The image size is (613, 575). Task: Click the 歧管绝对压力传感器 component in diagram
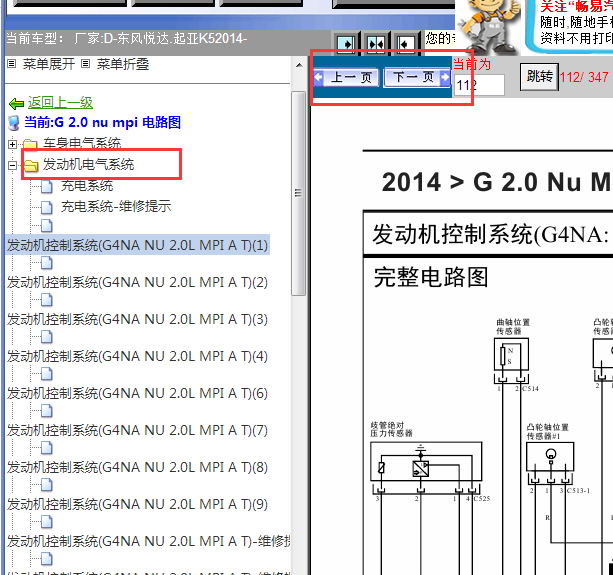click(426, 462)
